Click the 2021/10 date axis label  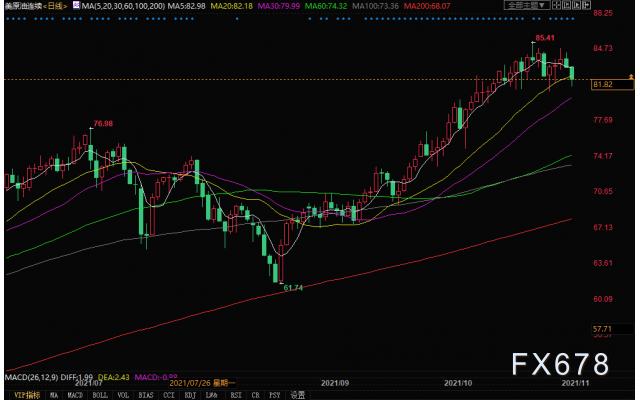(458, 383)
